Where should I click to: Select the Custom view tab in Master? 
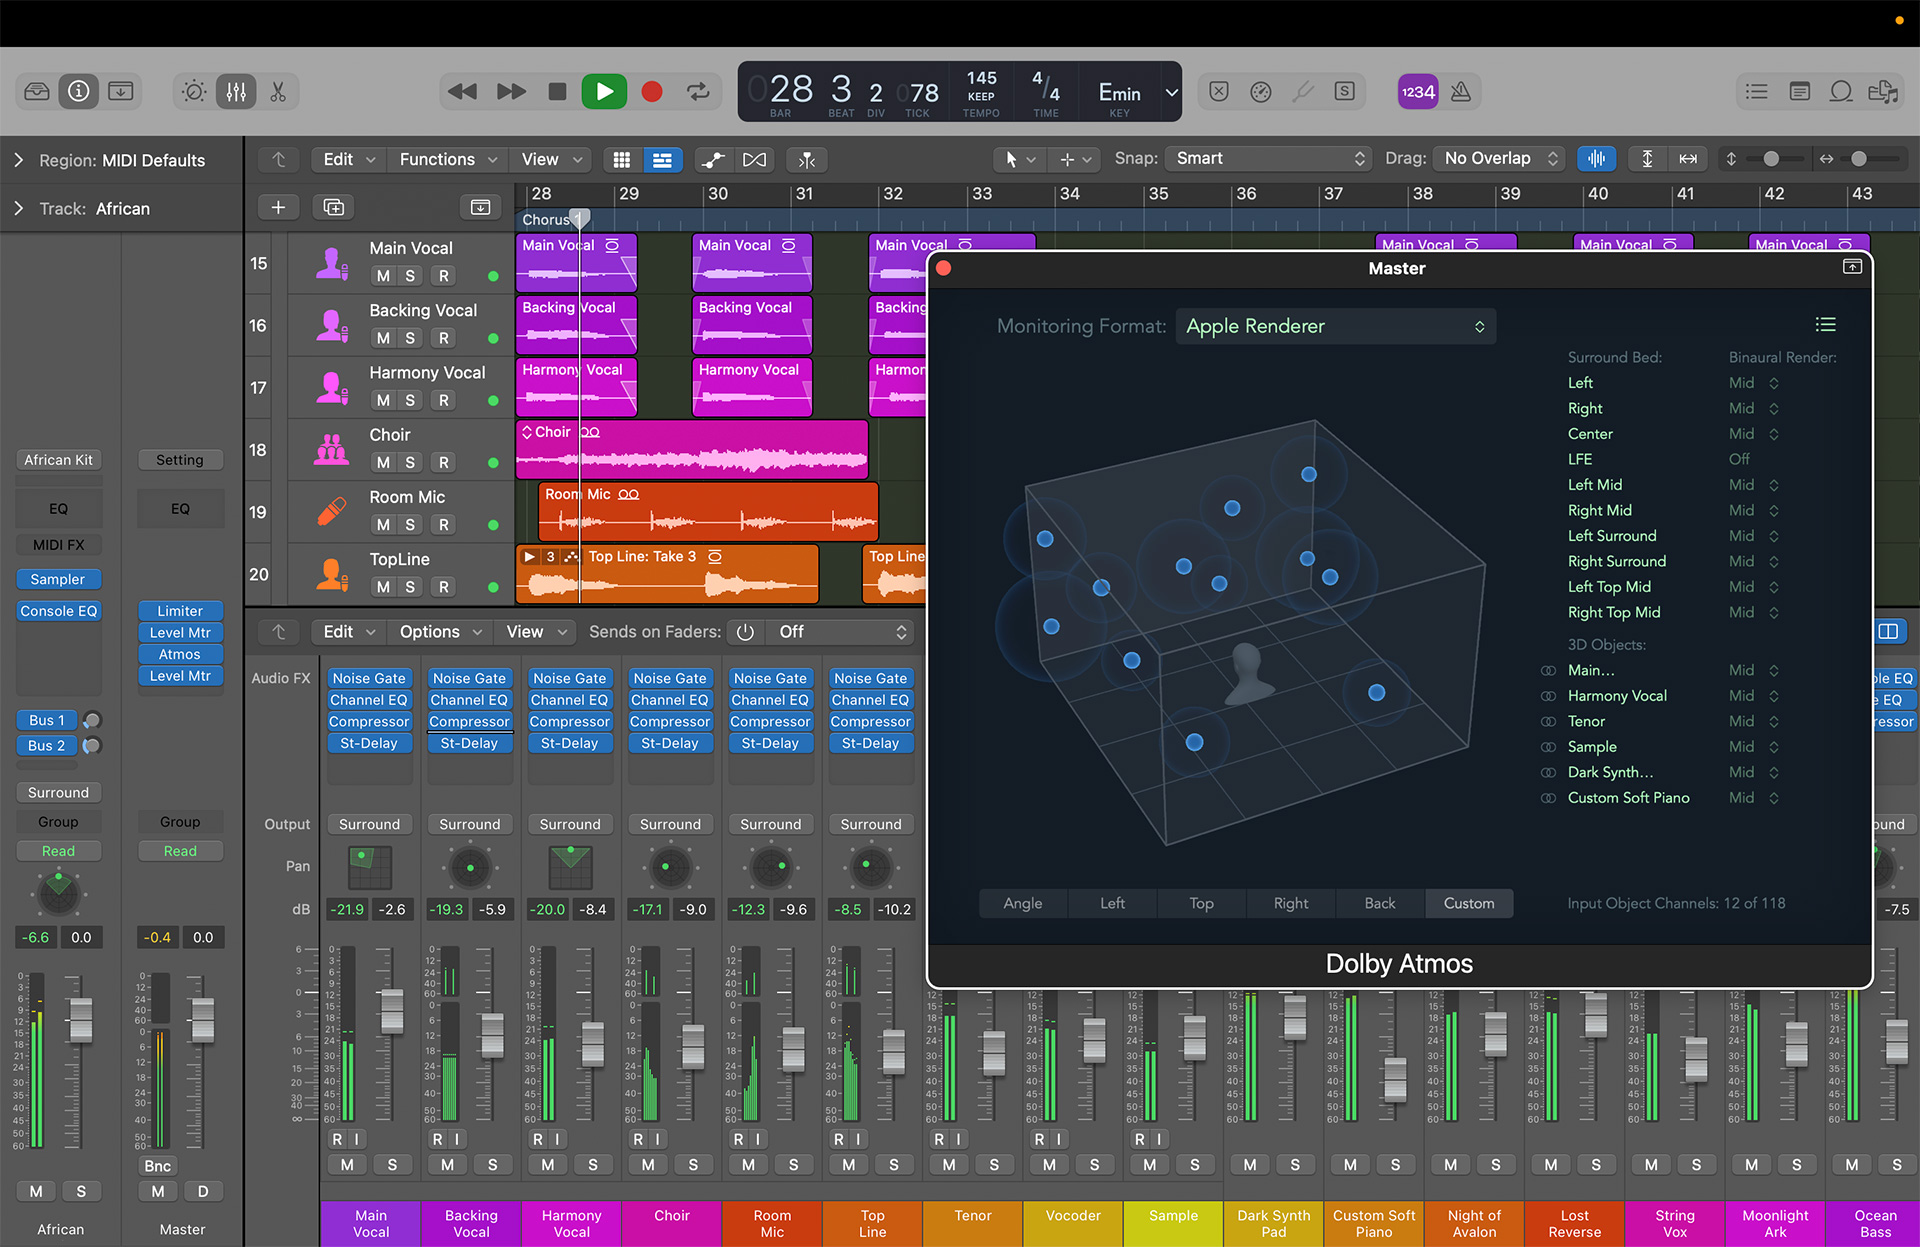[1469, 903]
